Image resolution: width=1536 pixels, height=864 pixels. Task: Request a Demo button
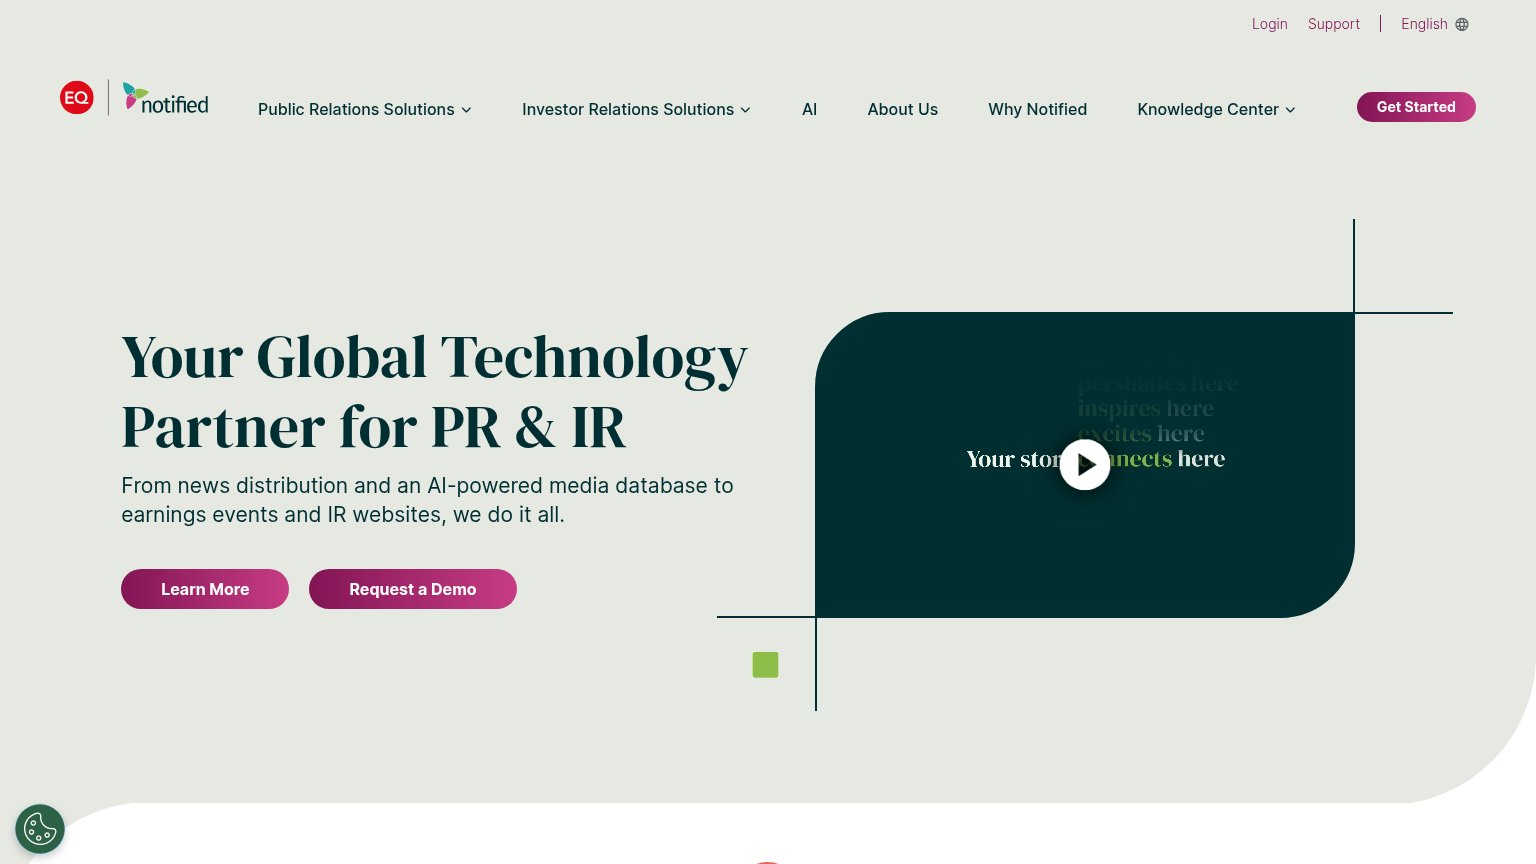(413, 589)
